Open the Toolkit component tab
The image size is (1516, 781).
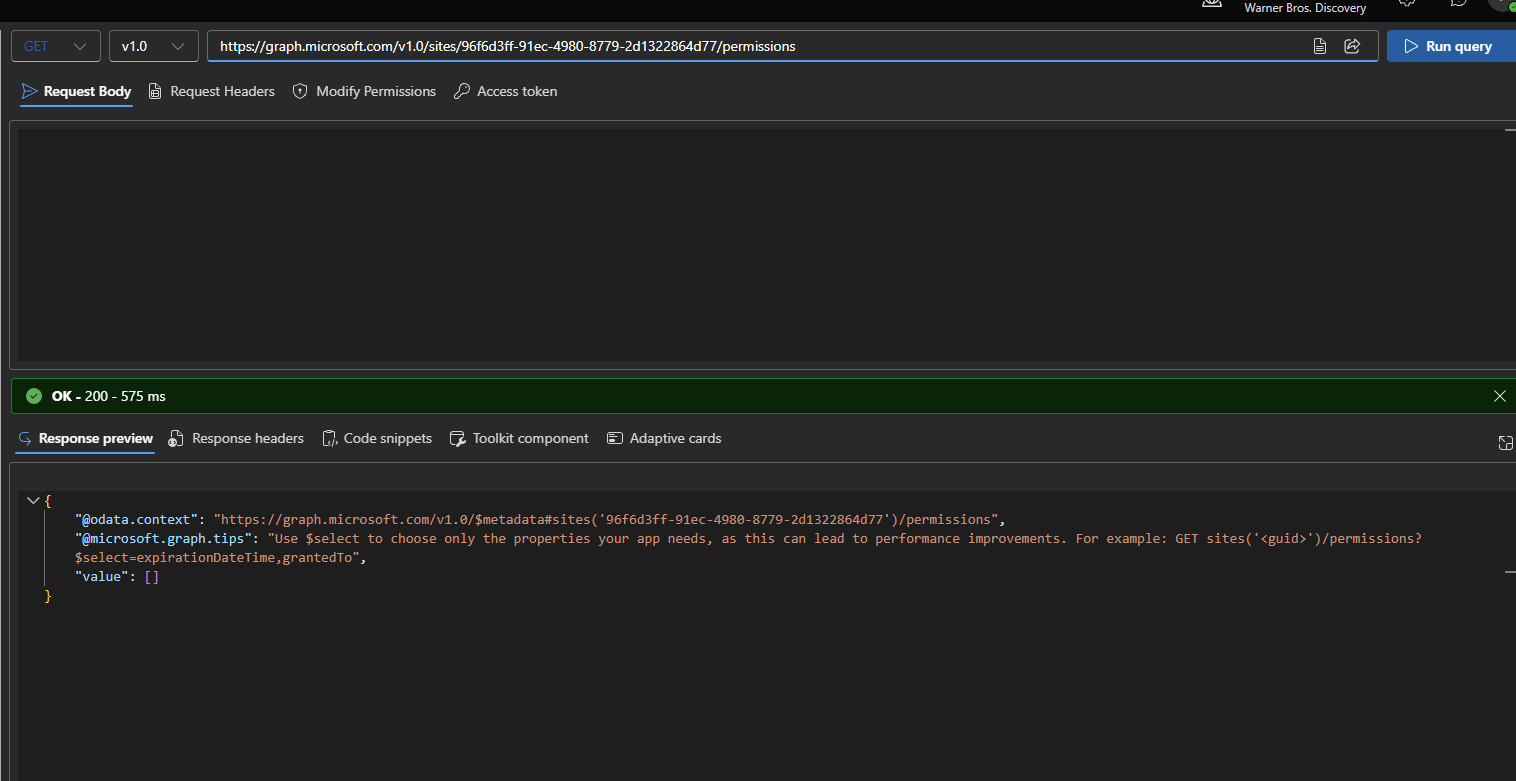(519, 438)
